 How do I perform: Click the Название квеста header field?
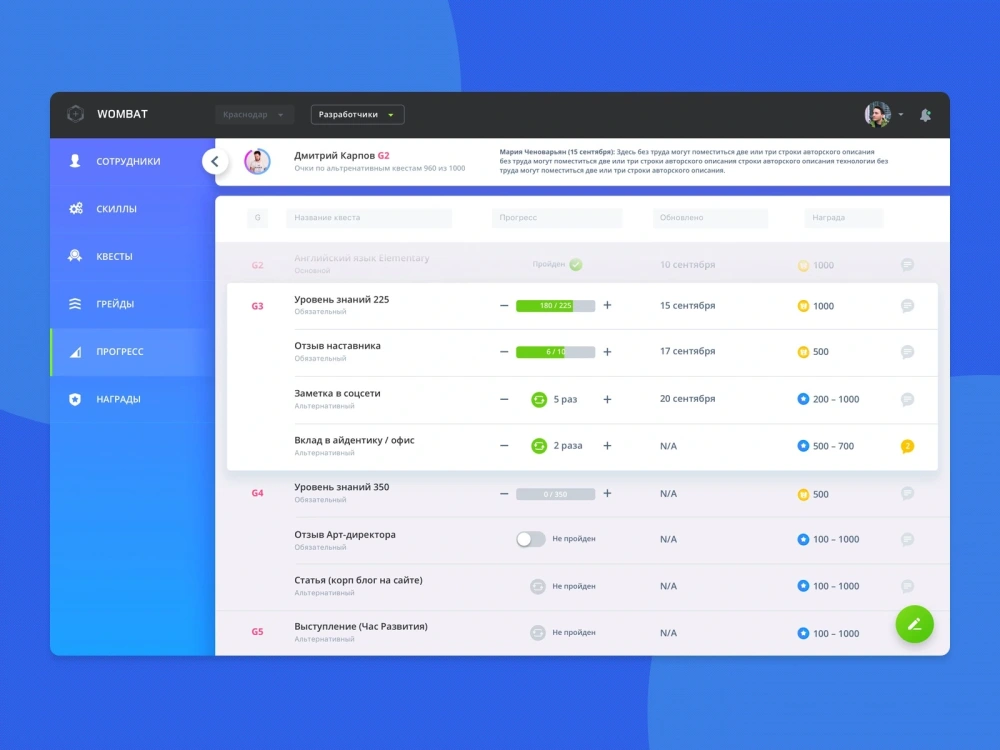(369, 217)
